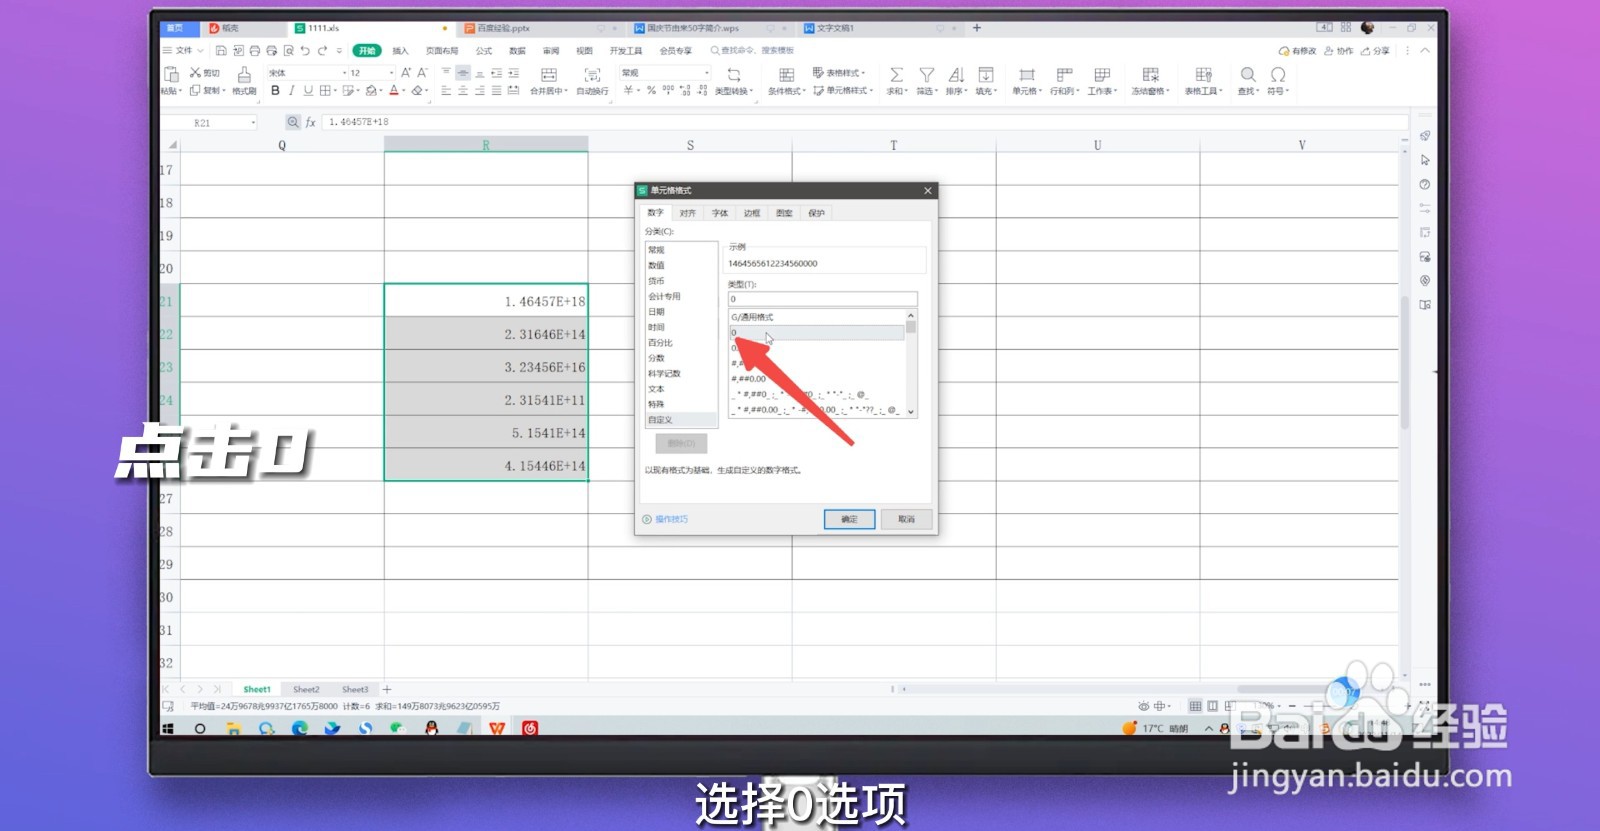Switch to the Protection tab in dialog
The image size is (1600, 831).
[816, 213]
